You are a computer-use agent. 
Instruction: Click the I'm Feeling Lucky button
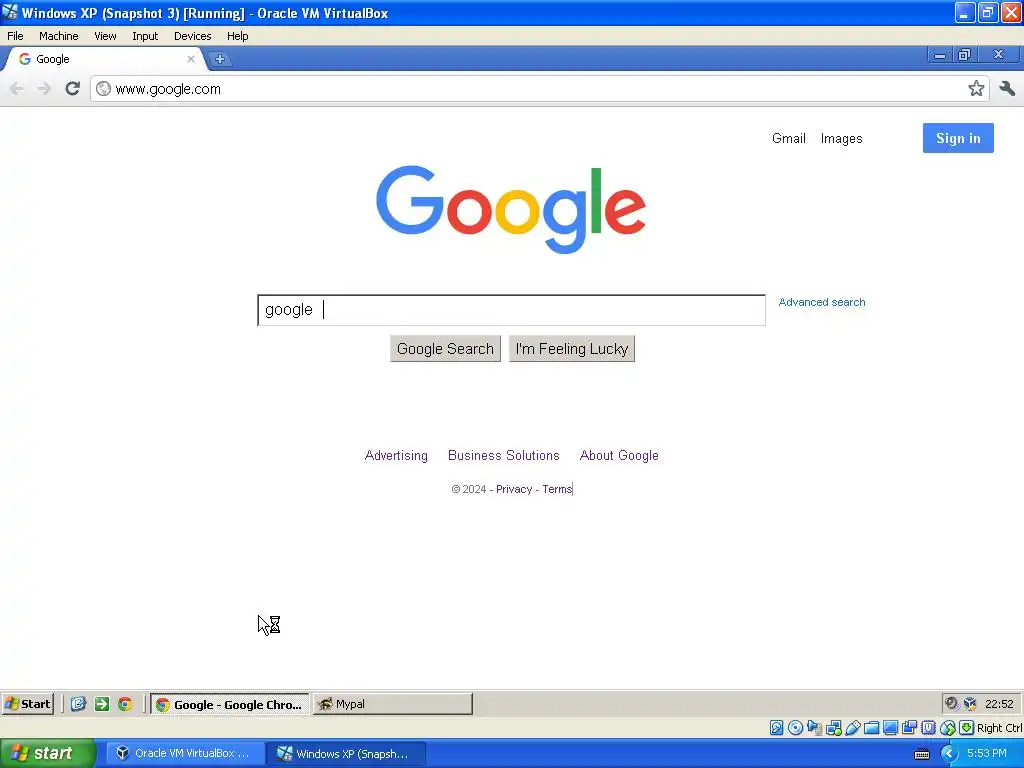coord(571,349)
